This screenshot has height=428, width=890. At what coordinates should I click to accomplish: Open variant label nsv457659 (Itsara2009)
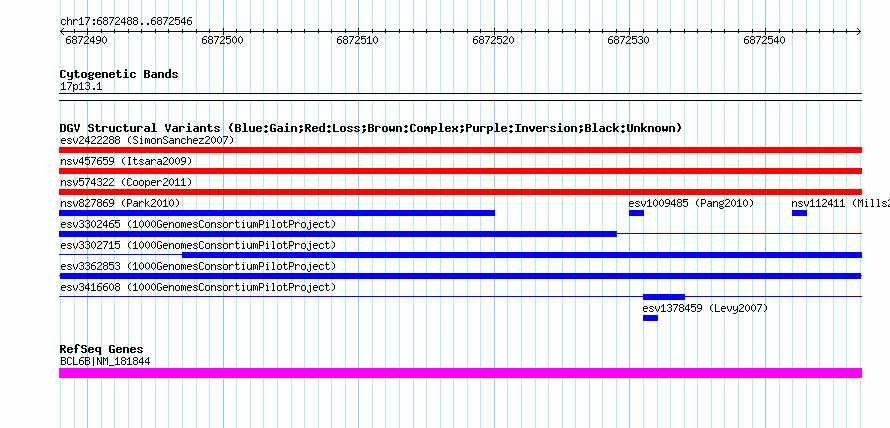pyautogui.click(x=126, y=161)
